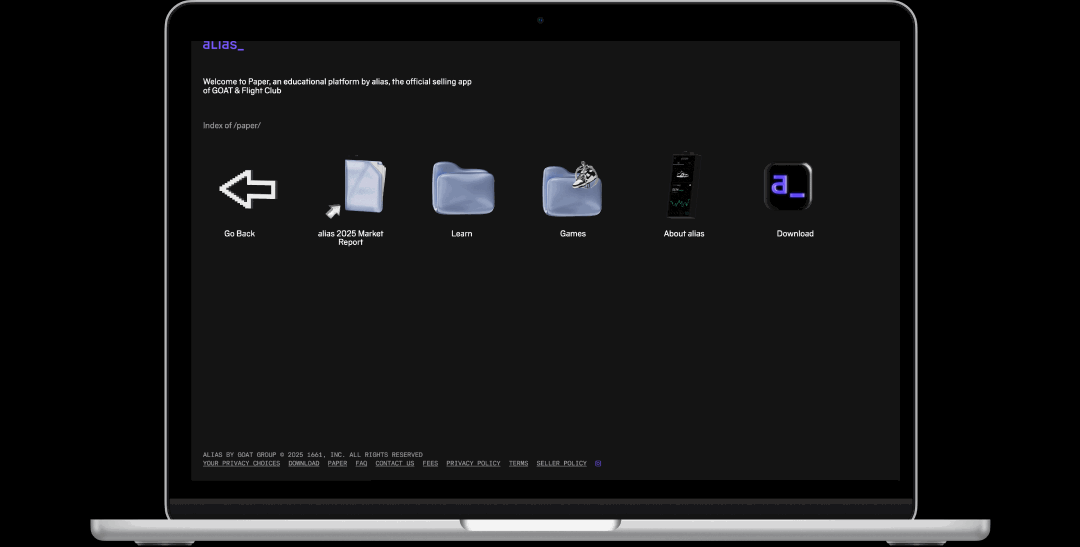The height and width of the screenshot is (547, 1080).
Task: Open 'Your Privacy Choices' footer link
Action: pyautogui.click(x=241, y=464)
